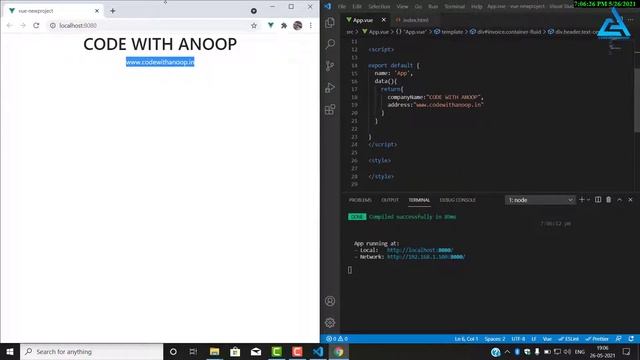Screen dimensions: 640x360
Task: Go back in Chrome
Action: pos(9,25)
